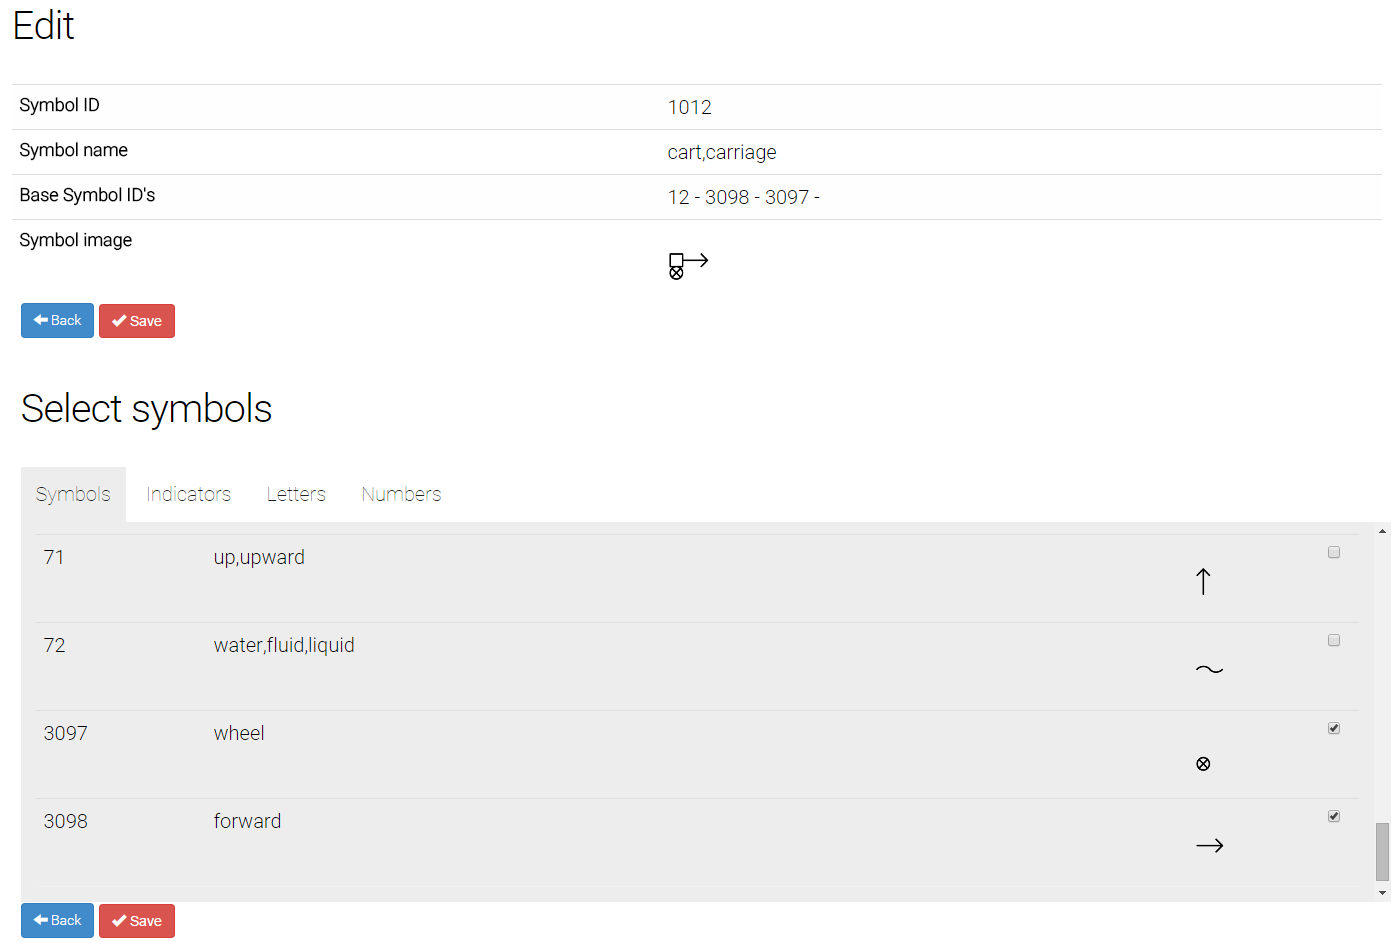
Task: Click the water,fluid,liquid name text
Action: point(284,645)
